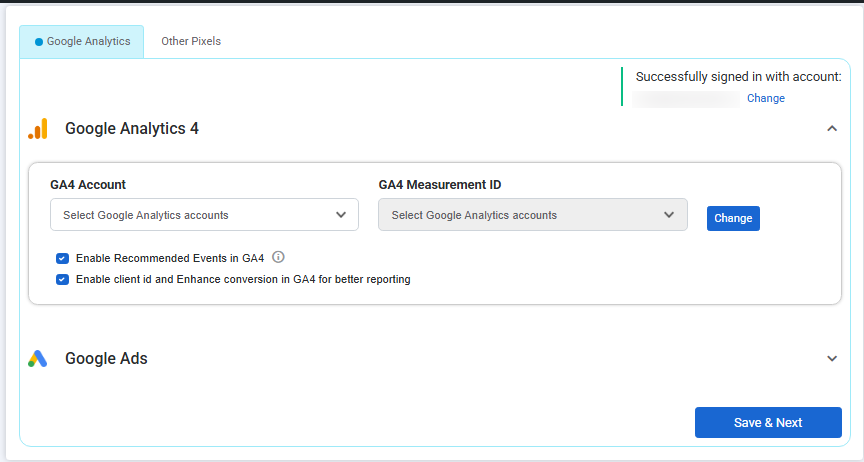Click the blurred signed-in account email
The image size is (864, 462).
[687, 98]
